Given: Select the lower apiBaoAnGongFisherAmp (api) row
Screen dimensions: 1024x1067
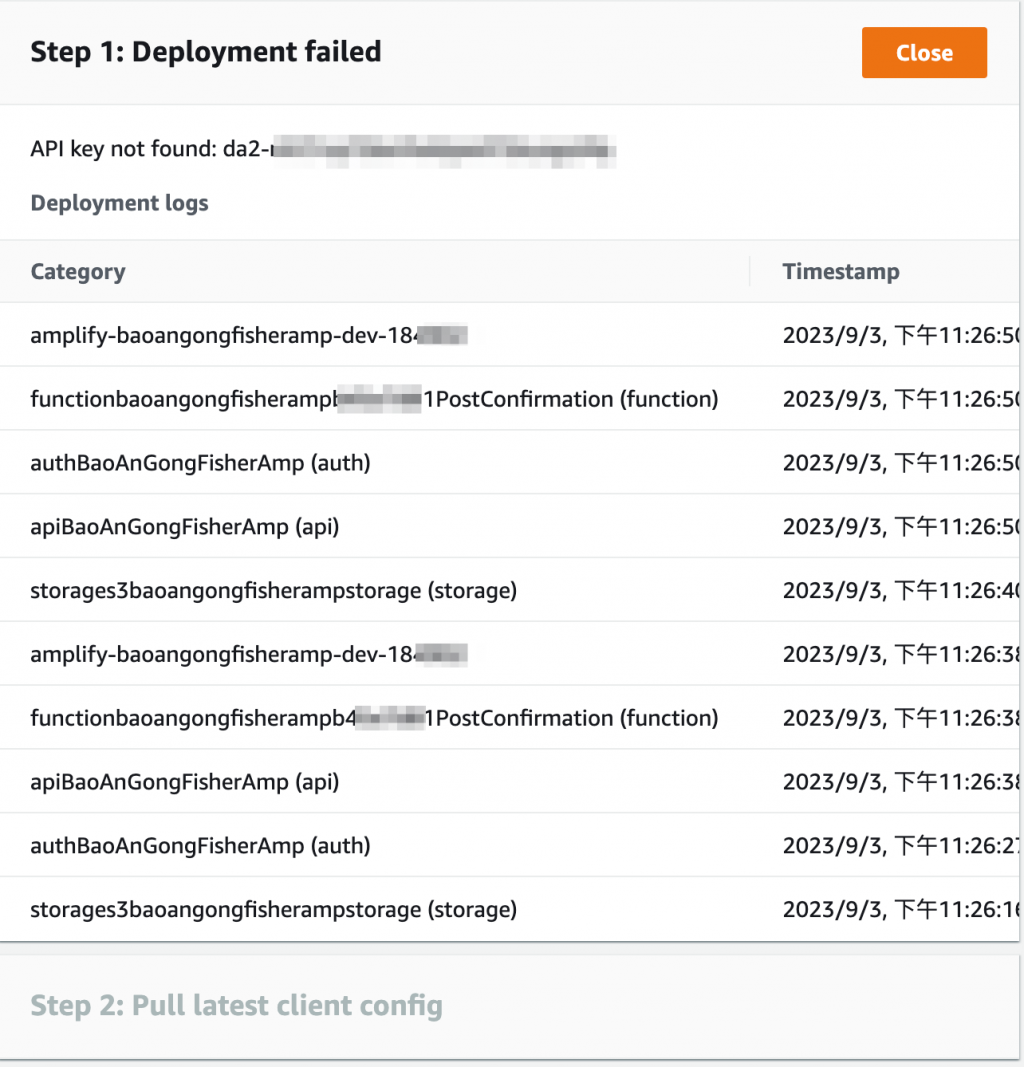Looking at the screenshot, I should click(x=185, y=782).
